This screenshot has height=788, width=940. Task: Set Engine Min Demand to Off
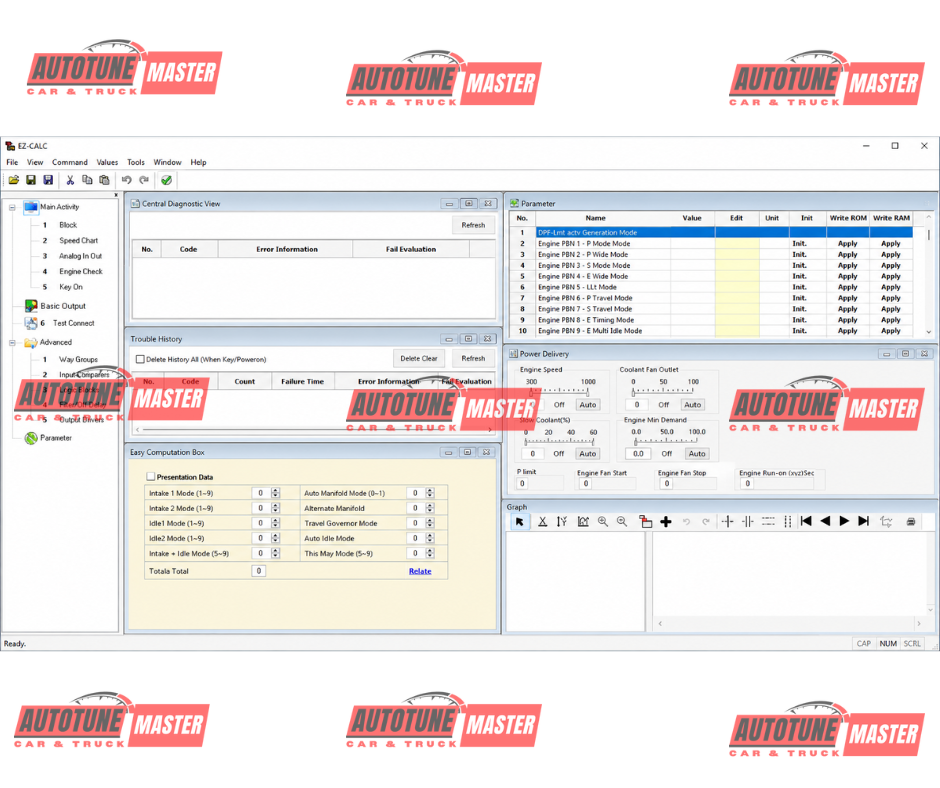667,454
